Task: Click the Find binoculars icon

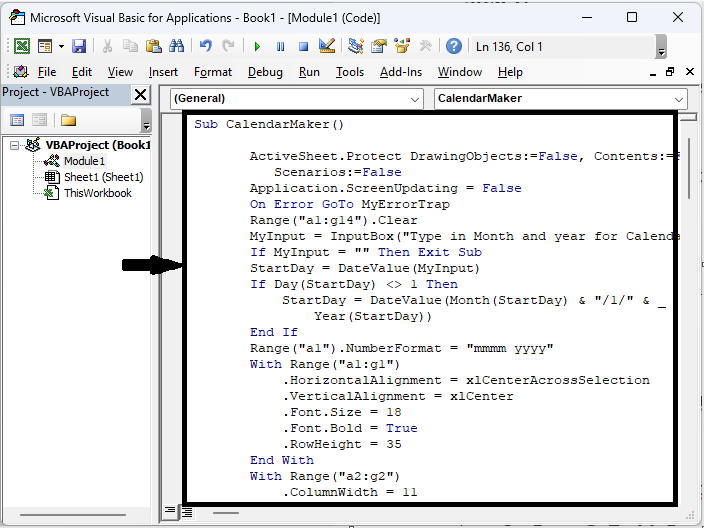Action: click(177, 46)
